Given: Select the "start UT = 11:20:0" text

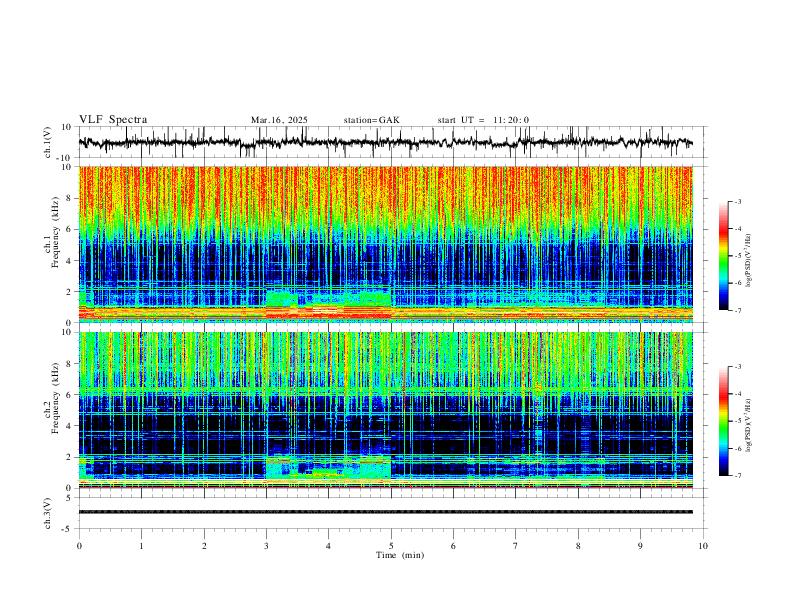Looking at the screenshot, I should [483, 120].
